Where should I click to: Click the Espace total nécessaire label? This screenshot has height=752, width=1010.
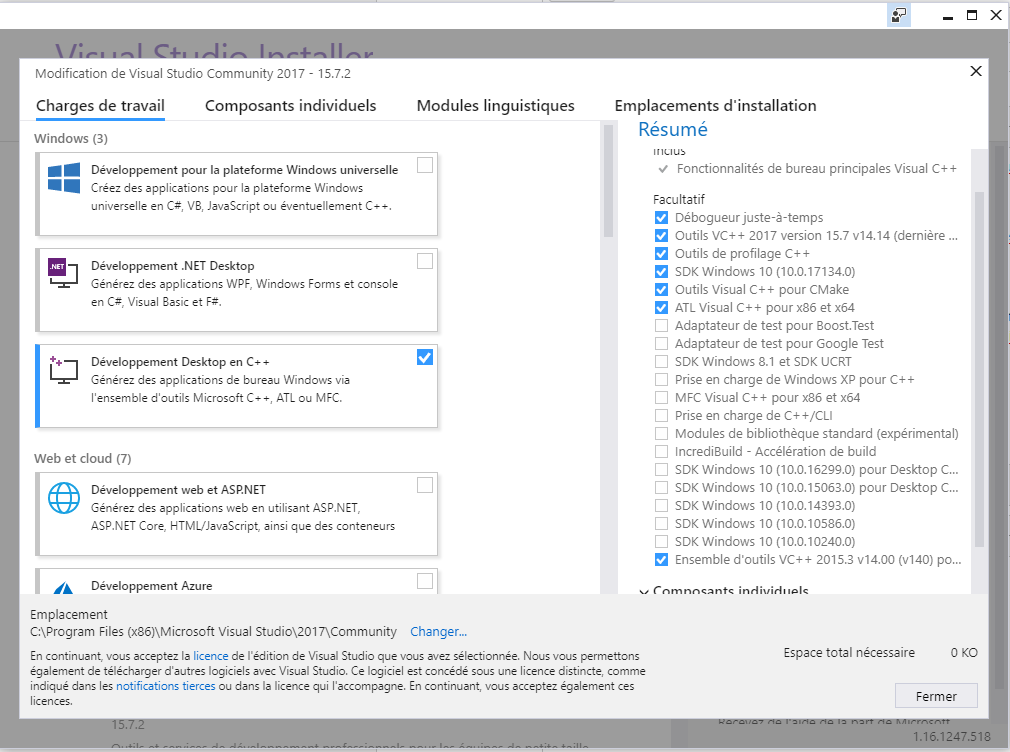(849, 653)
